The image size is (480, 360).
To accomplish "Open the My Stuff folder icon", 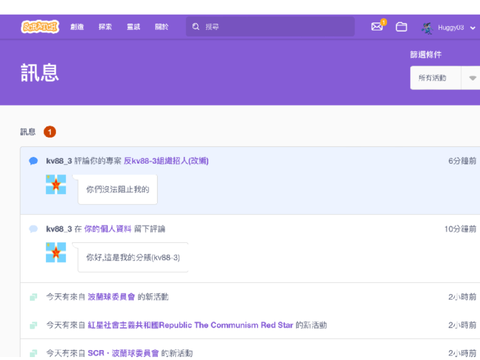I will pos(401,27).
